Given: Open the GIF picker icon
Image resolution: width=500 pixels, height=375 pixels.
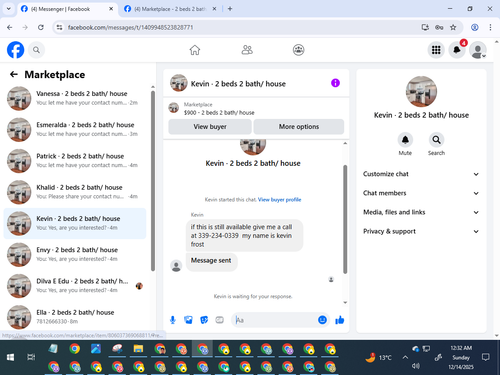Looking at the screenshot, I should [x=219, y=320].
